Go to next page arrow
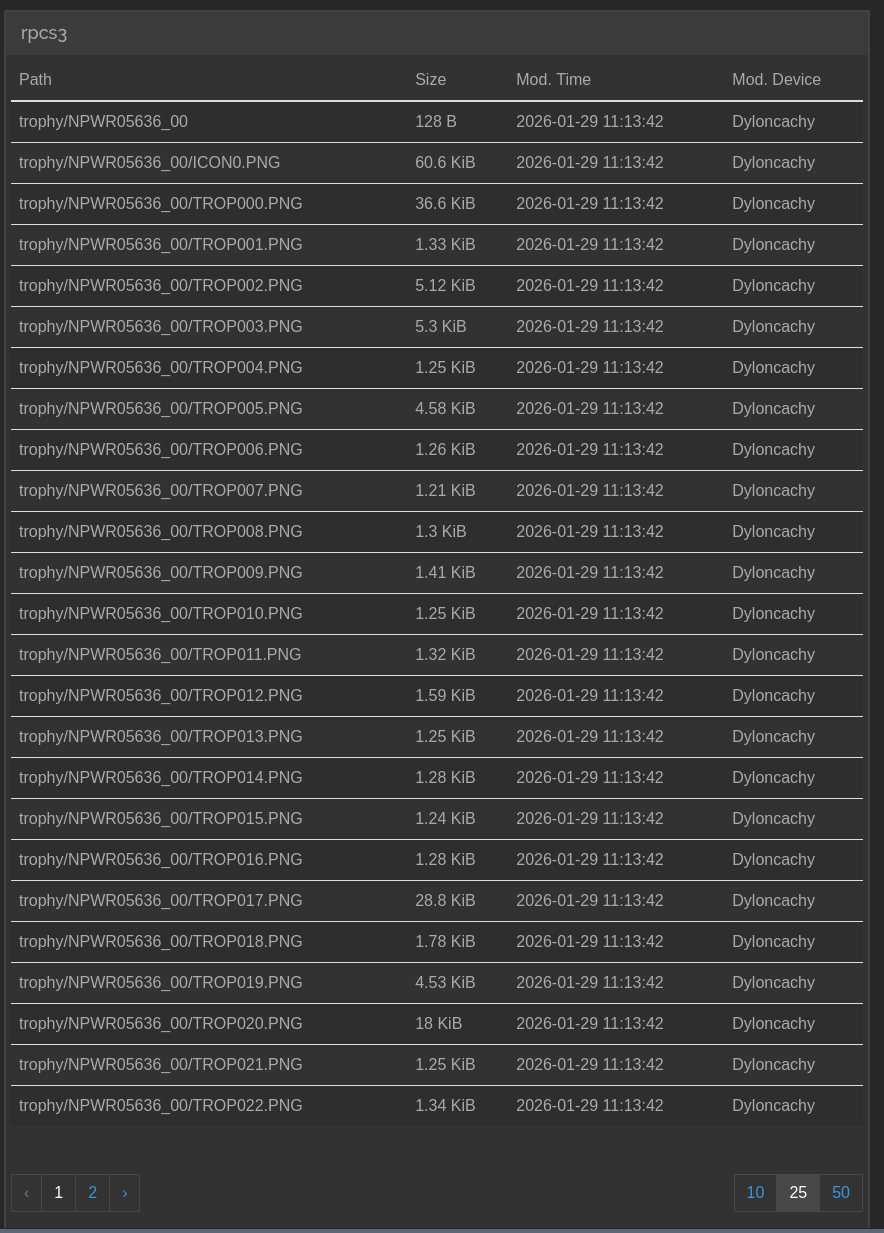The image size is (884, 1233). click(x=124, y=1192)
